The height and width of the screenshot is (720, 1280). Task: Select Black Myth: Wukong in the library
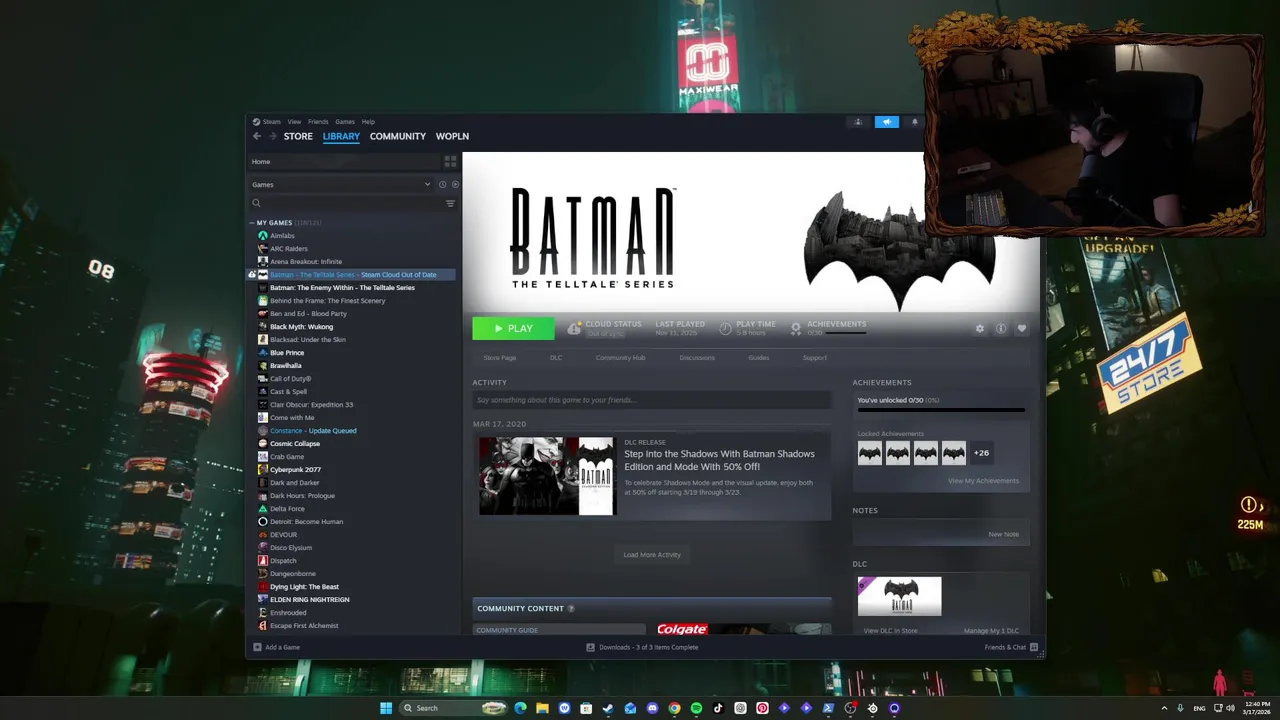(301, 327)
